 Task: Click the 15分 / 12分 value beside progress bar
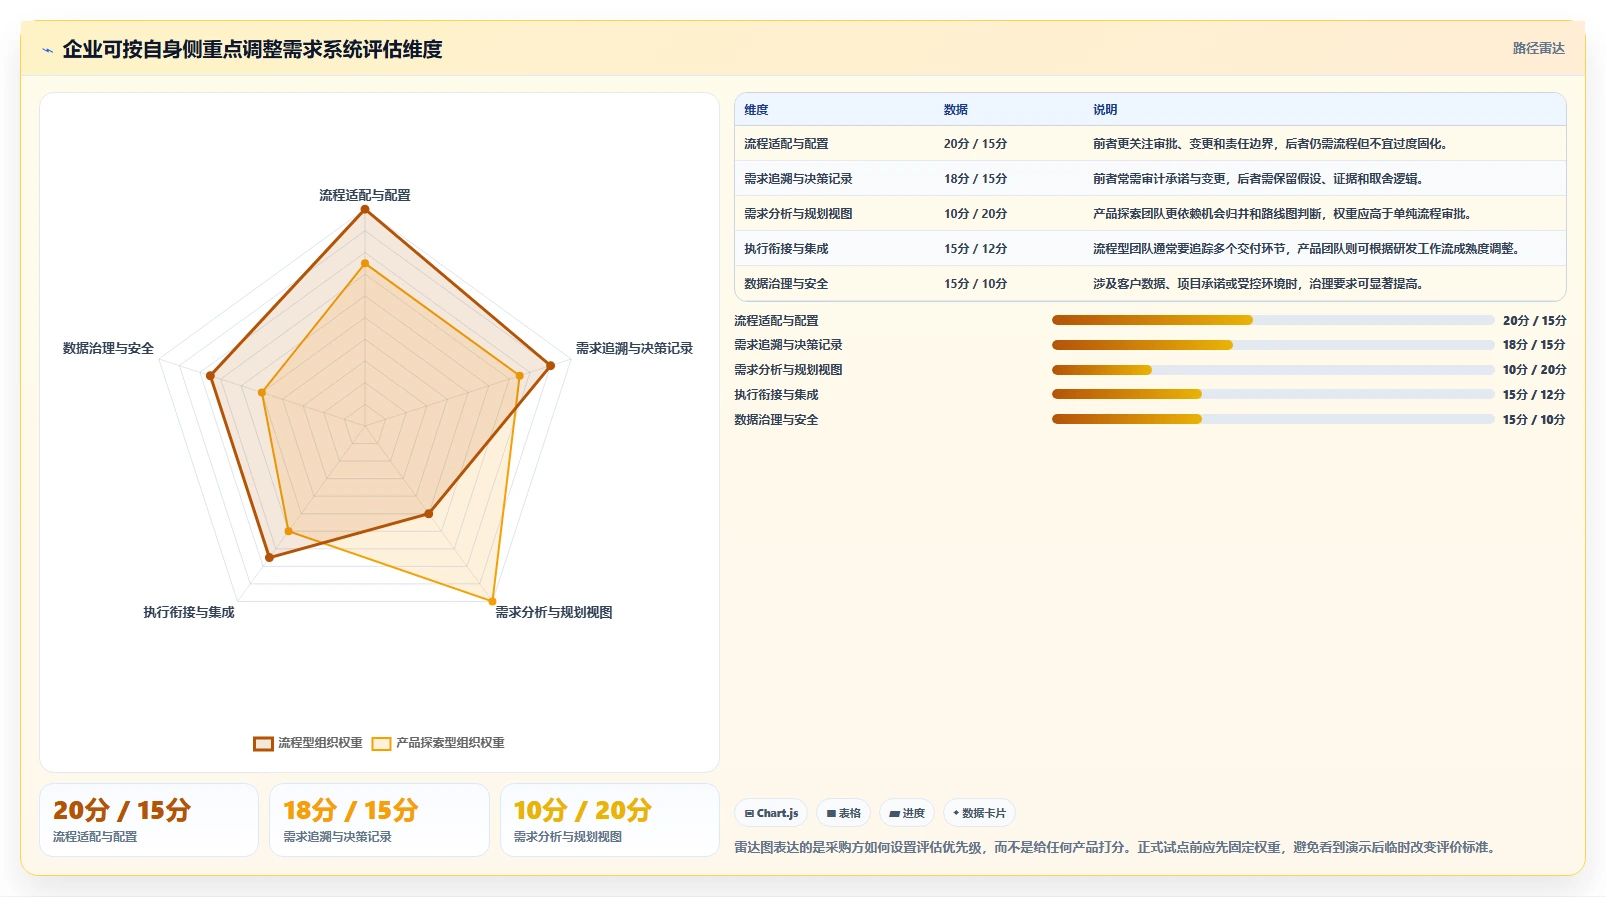pos(1534,394)
